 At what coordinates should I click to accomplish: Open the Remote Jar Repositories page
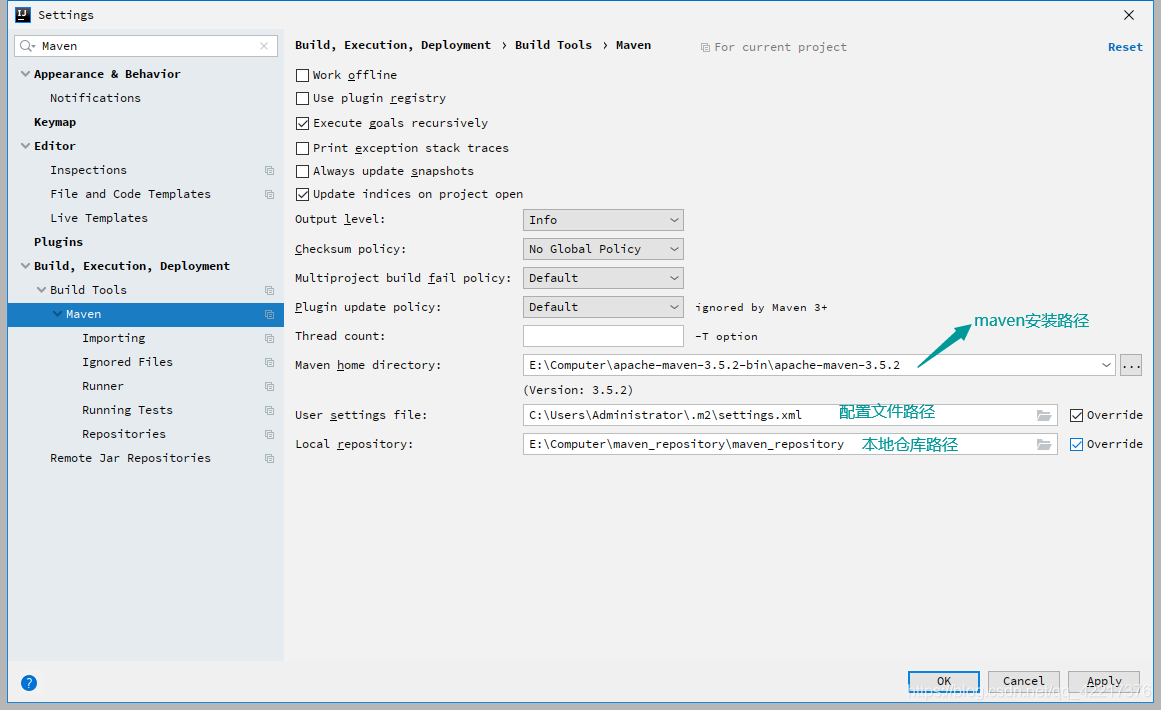click(x=130, y=458)
